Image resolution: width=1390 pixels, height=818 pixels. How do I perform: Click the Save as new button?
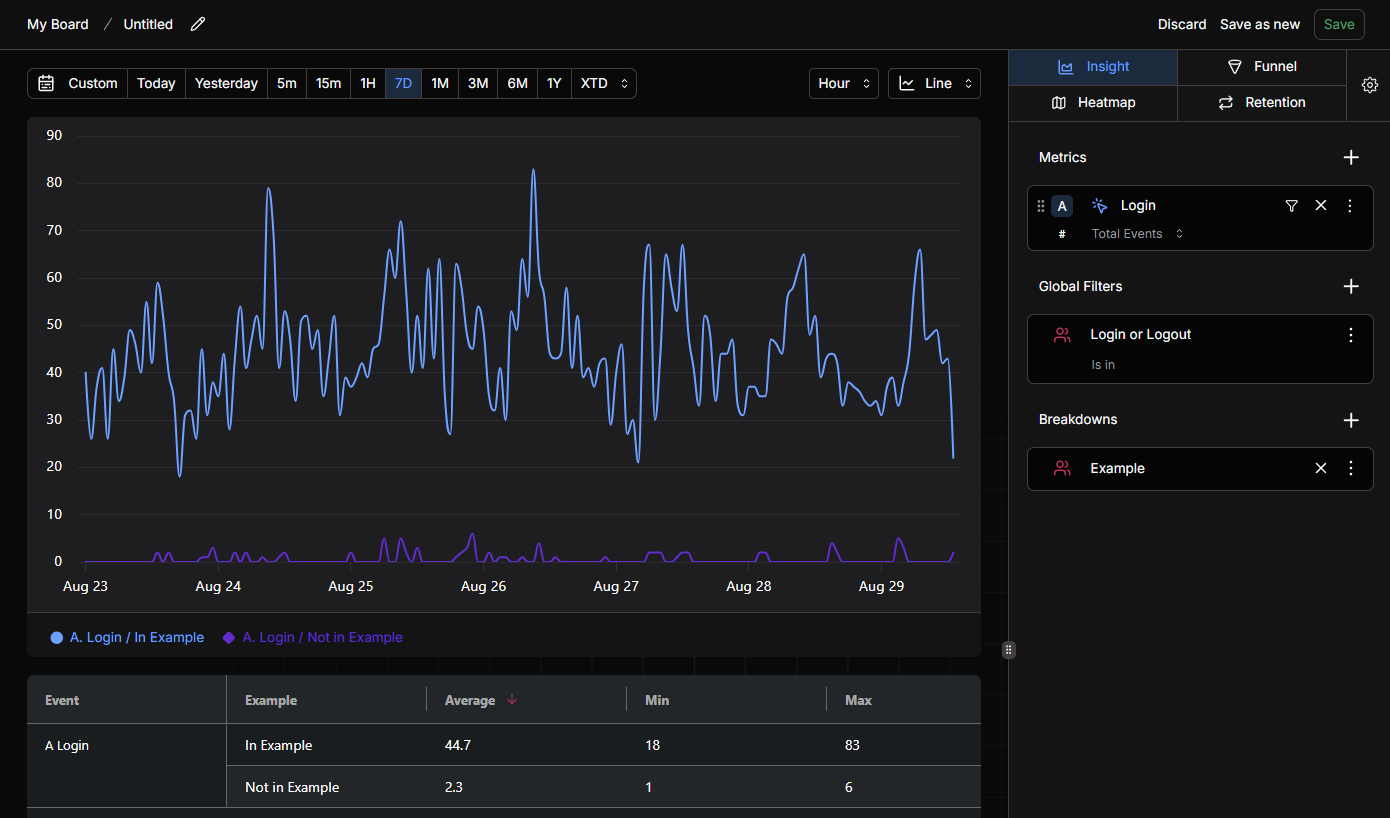[x=1260, y=24]
